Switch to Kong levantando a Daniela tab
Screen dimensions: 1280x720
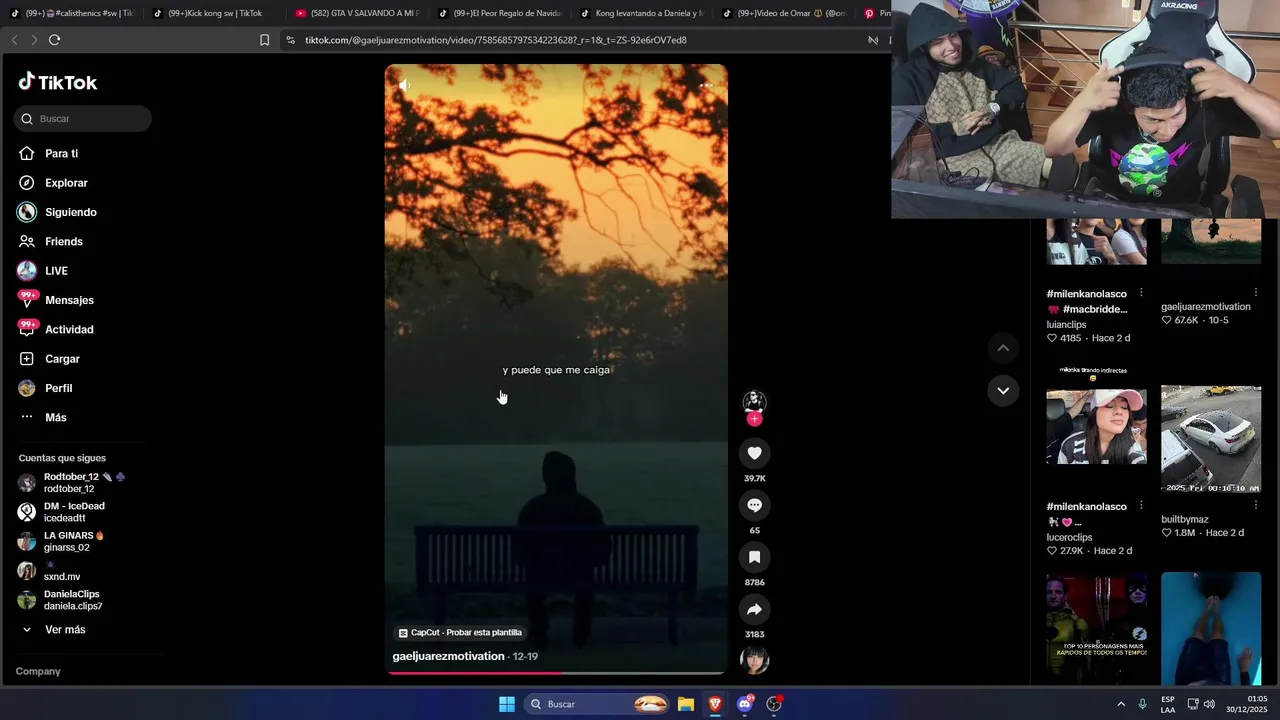[642, 13]
